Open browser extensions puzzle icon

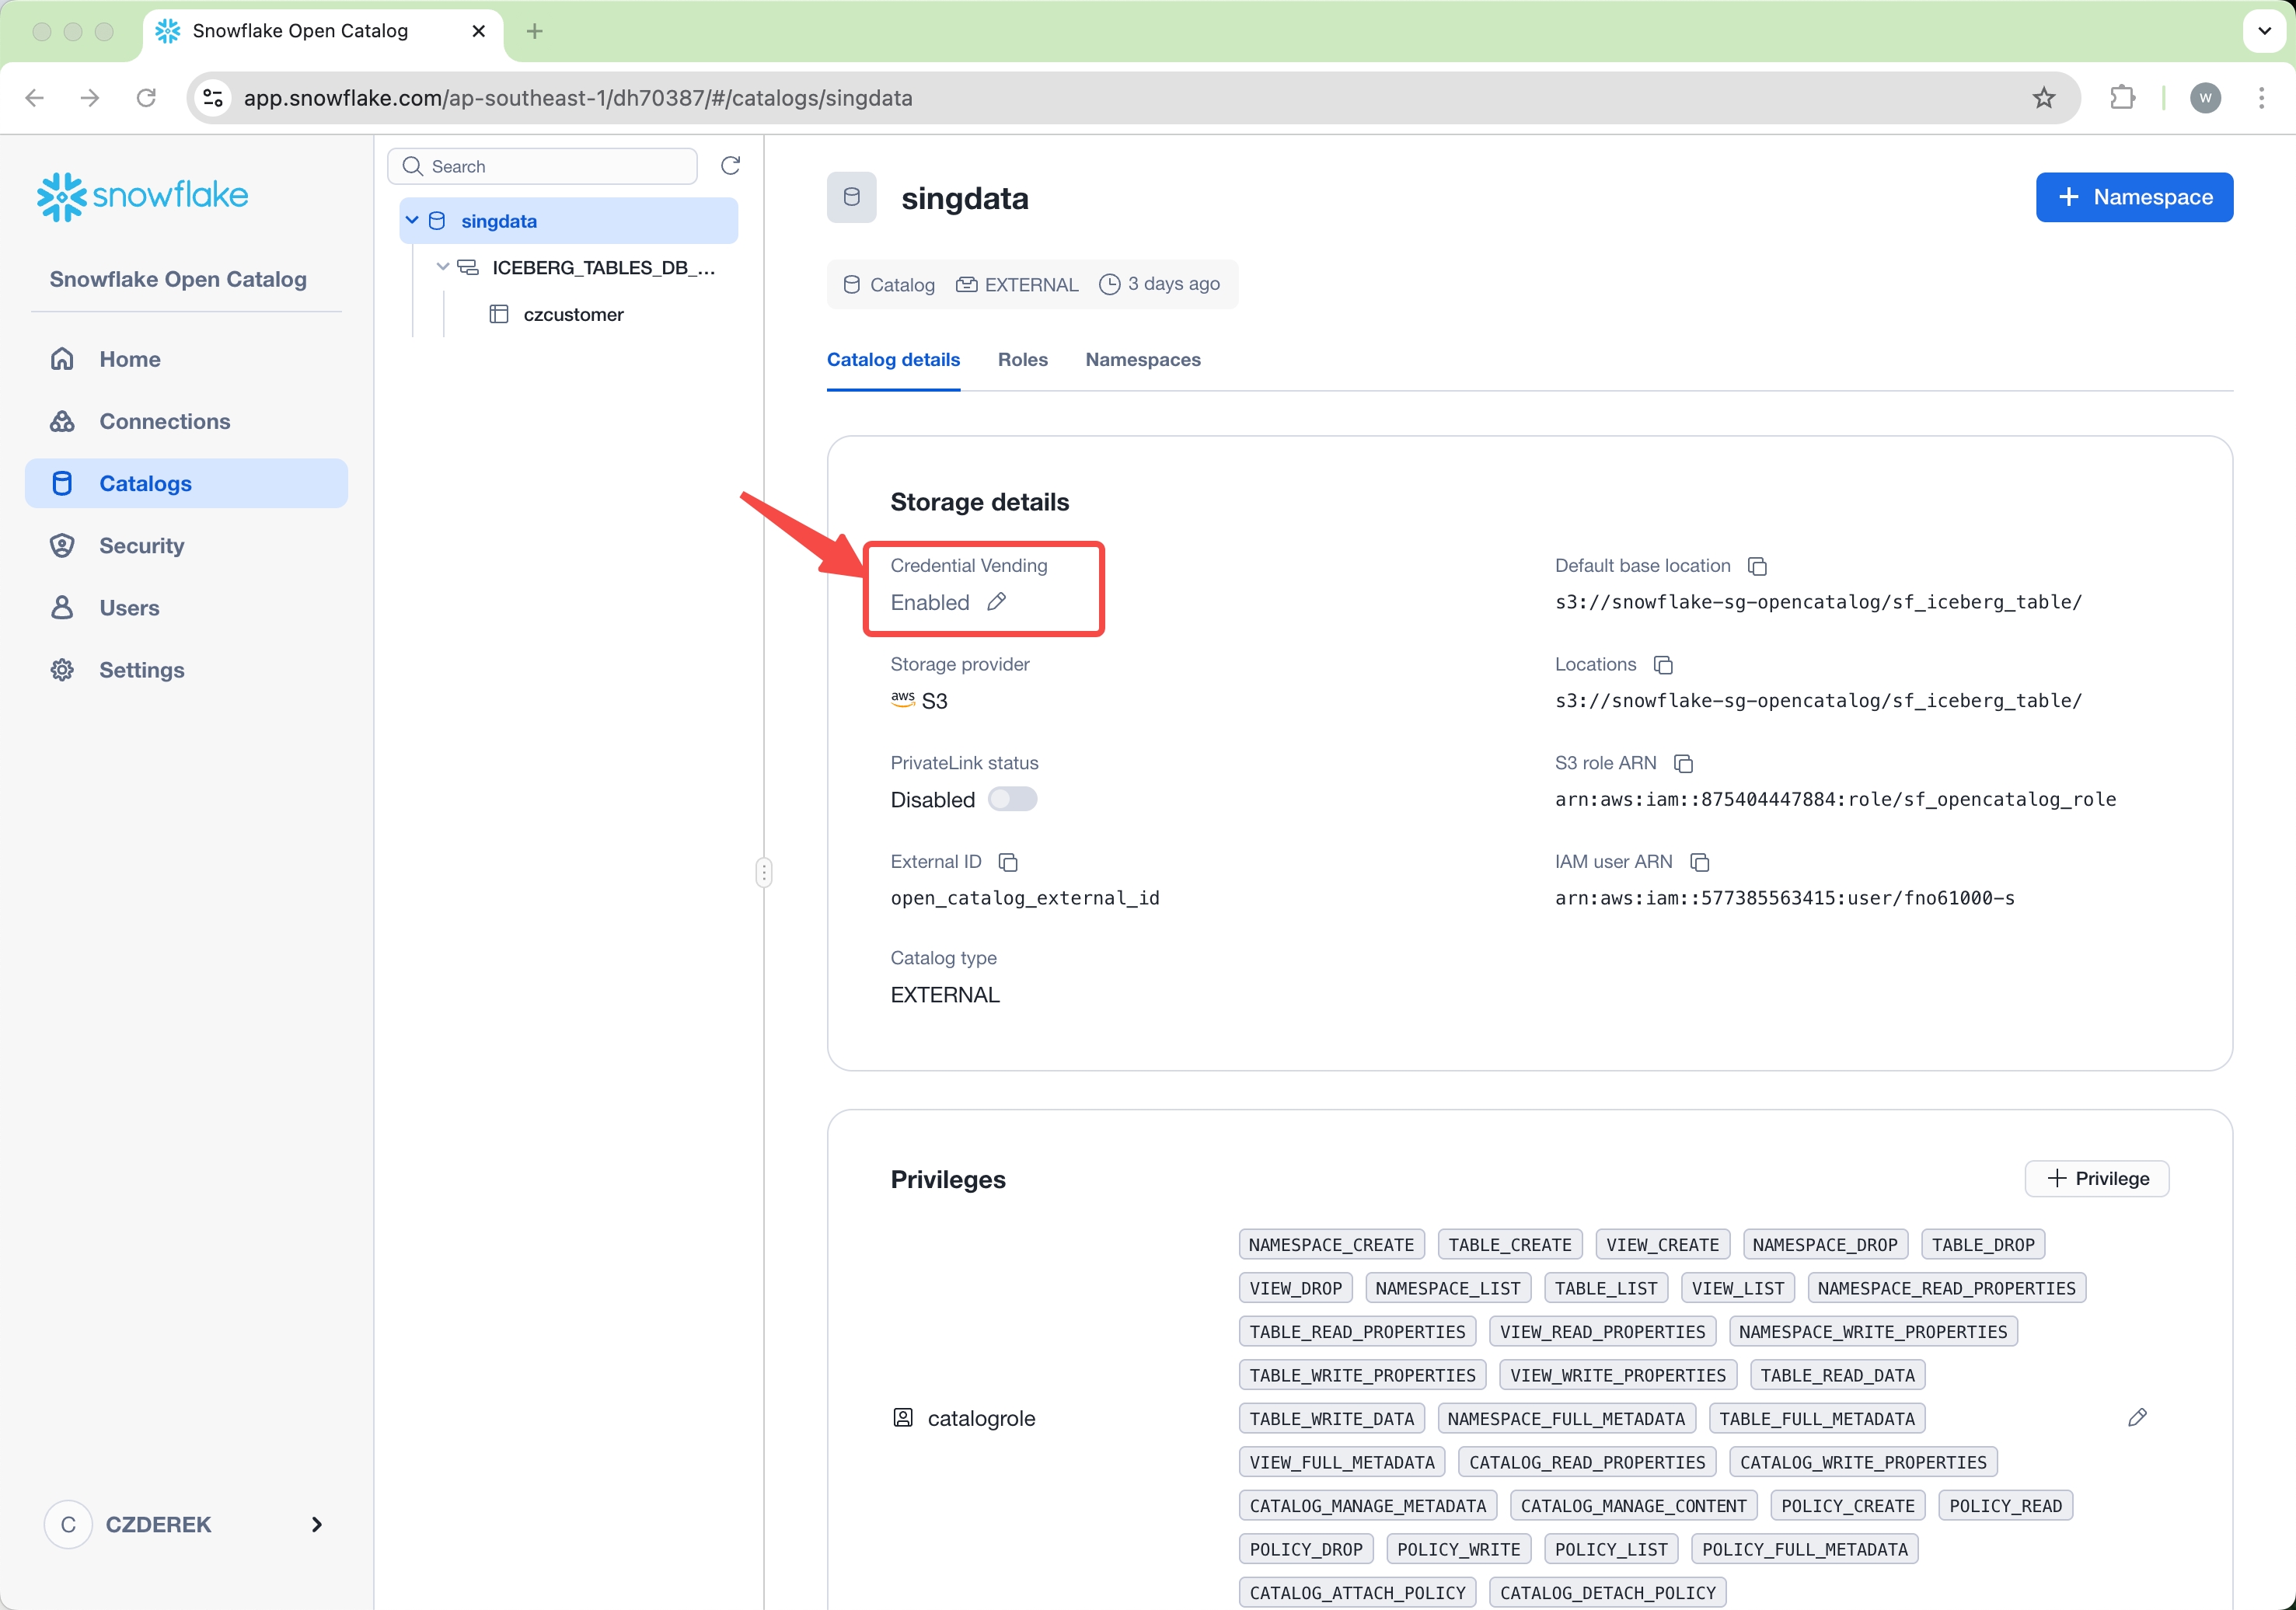(2122, 98)
